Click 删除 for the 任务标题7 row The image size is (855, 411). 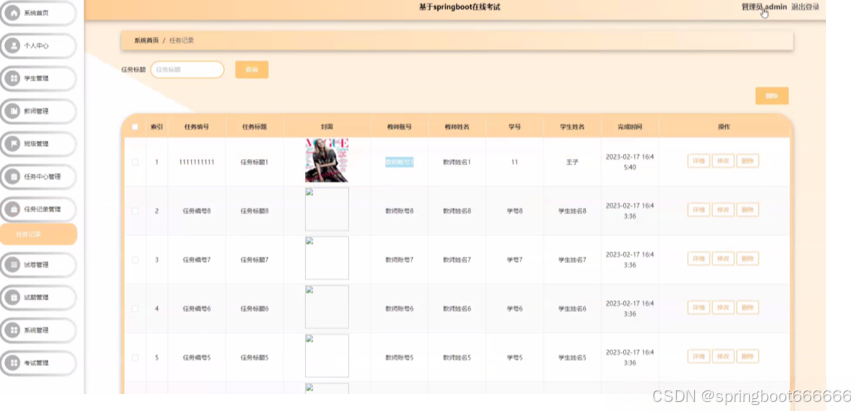(x=748, y=259)
